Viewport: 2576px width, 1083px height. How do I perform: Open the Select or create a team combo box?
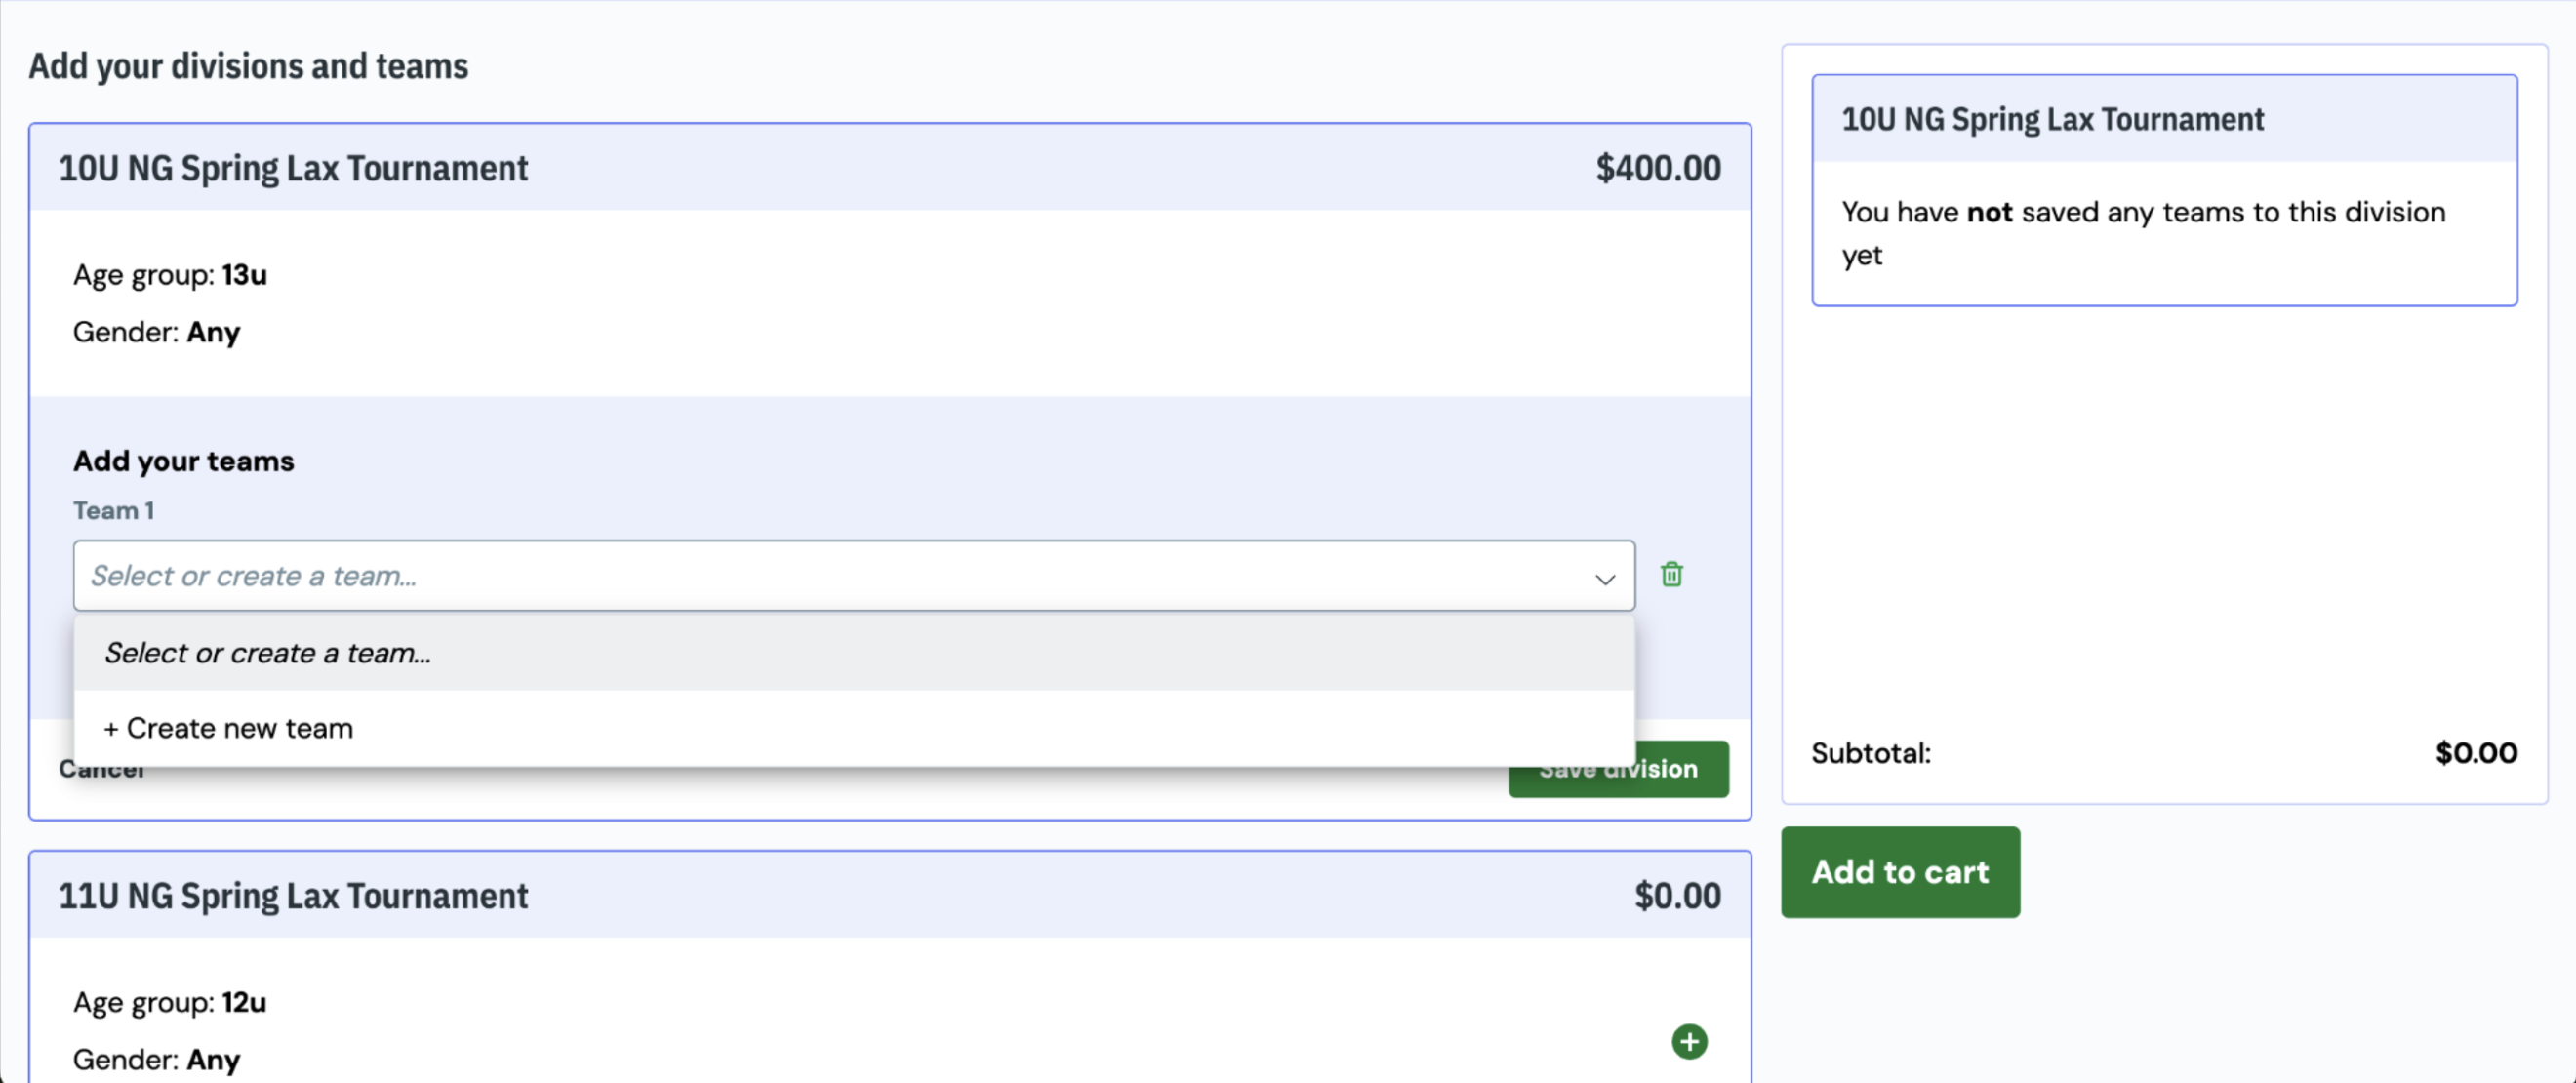853,575
